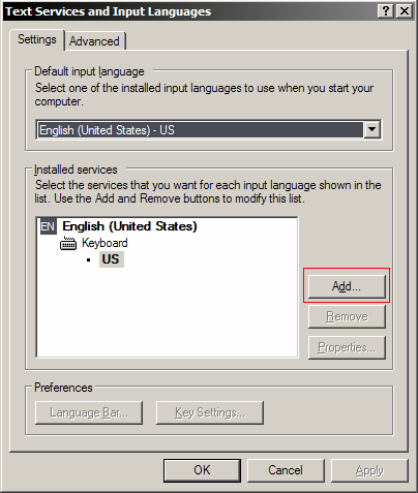
Task: Switch to the Settings tab
Action: [37, 40]
